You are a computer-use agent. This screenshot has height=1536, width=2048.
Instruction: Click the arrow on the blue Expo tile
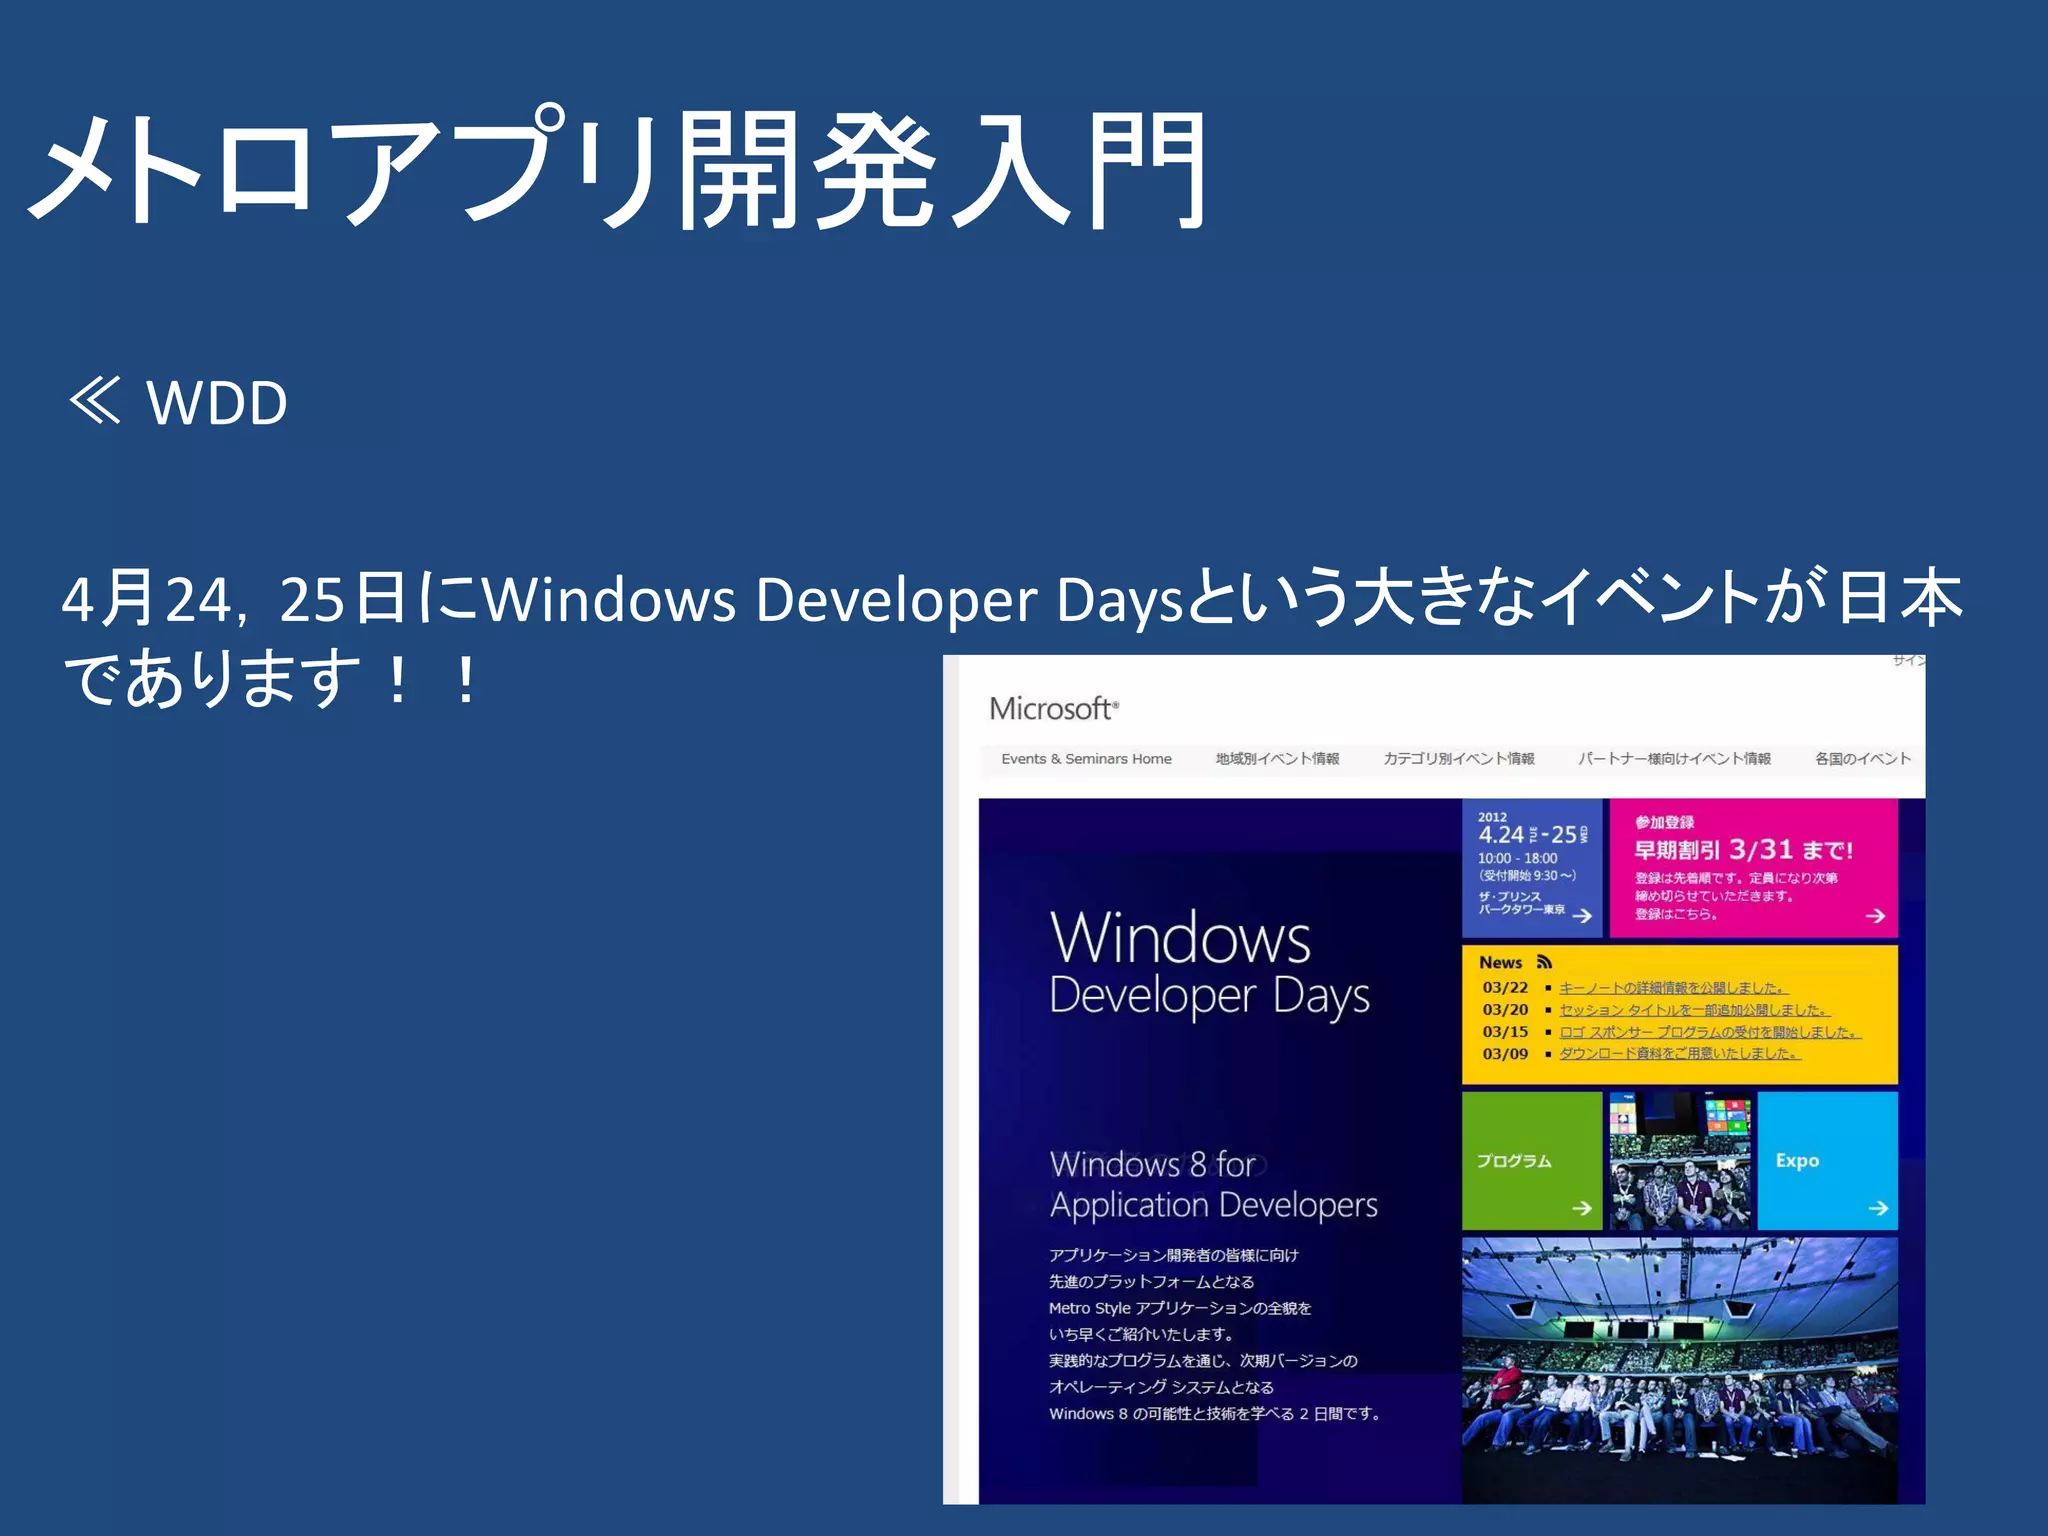point(1878,1208)
